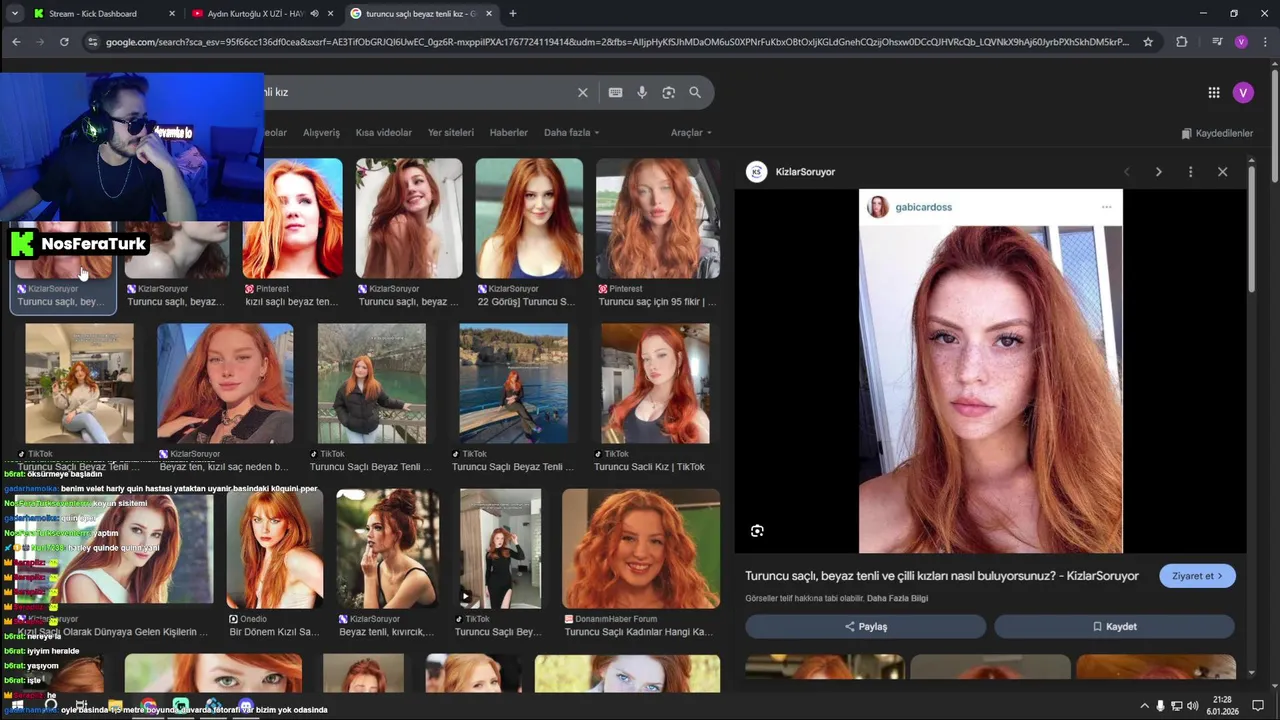Screen dimensions: 1280x720
Task: Click the 'Ziyaret et' visit button
Action: tap(1197, 576)
